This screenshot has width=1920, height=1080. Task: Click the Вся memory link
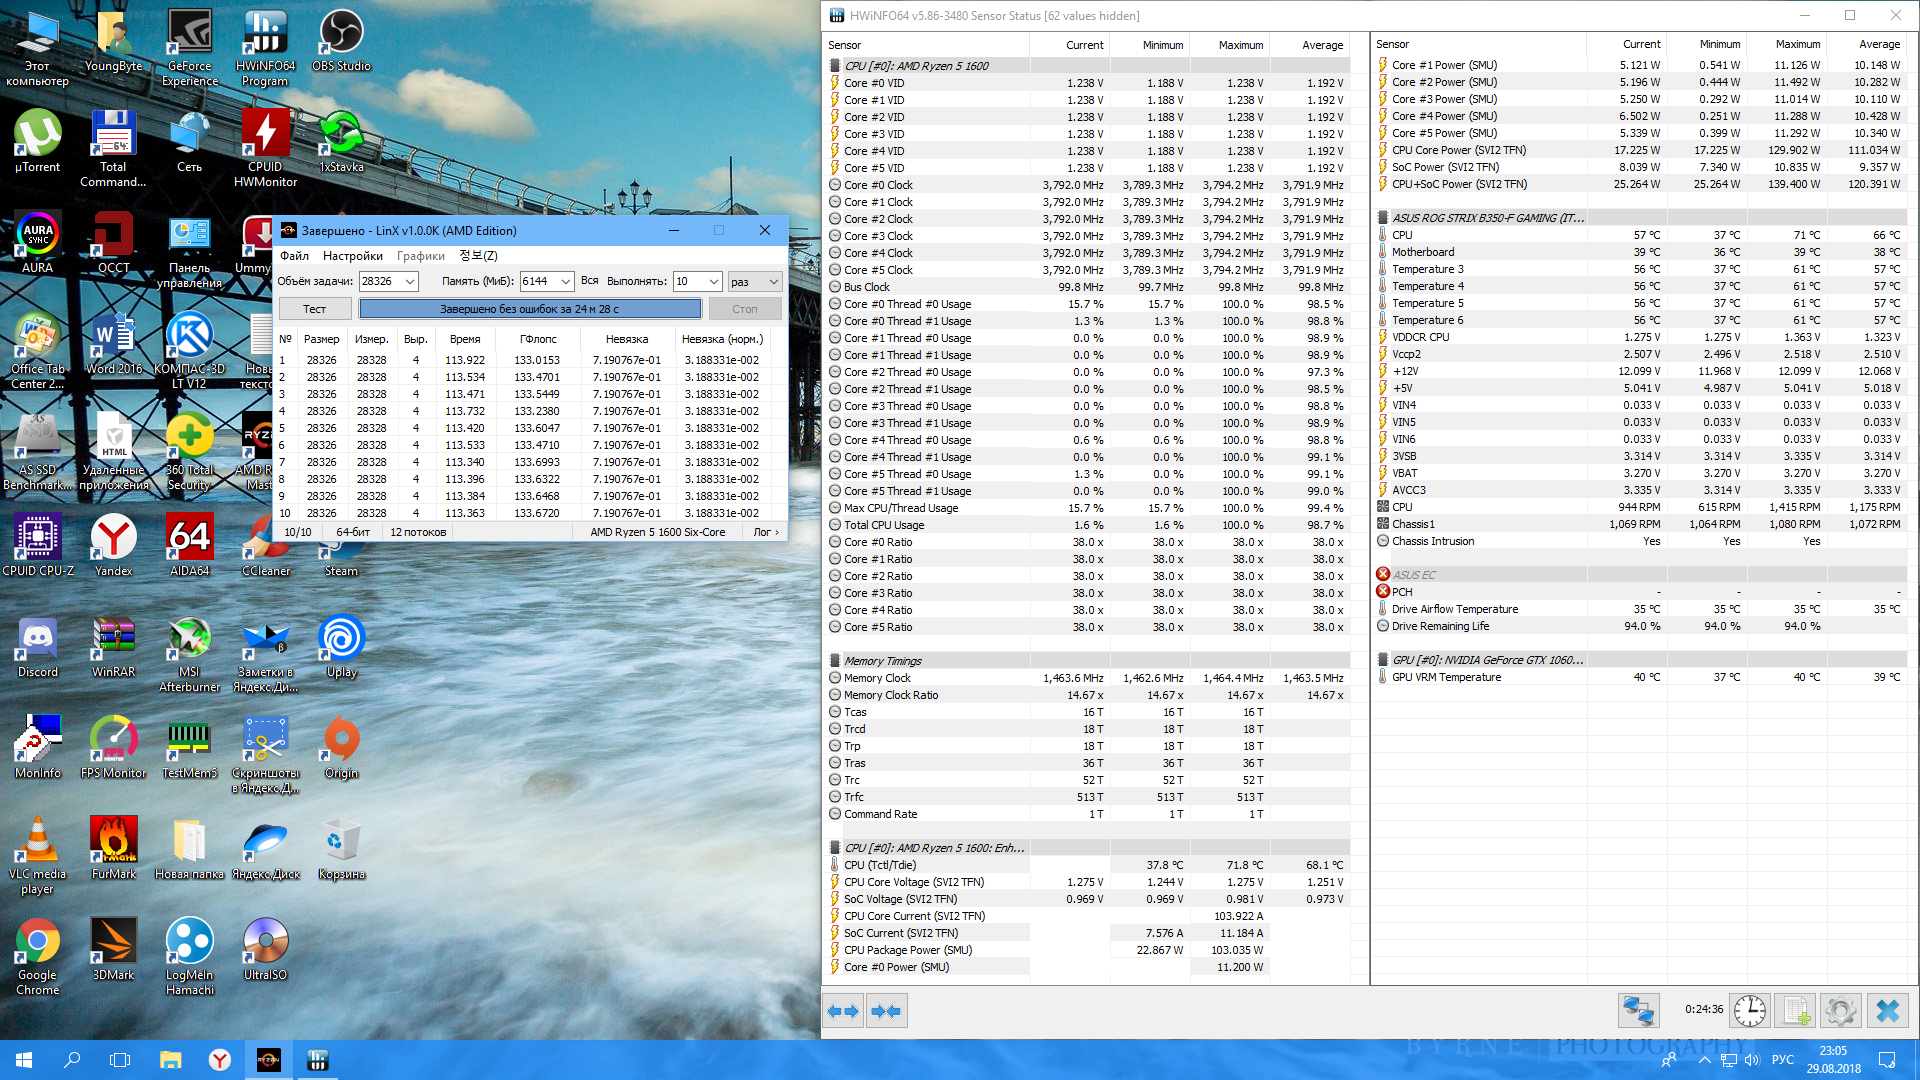(589, 281)
